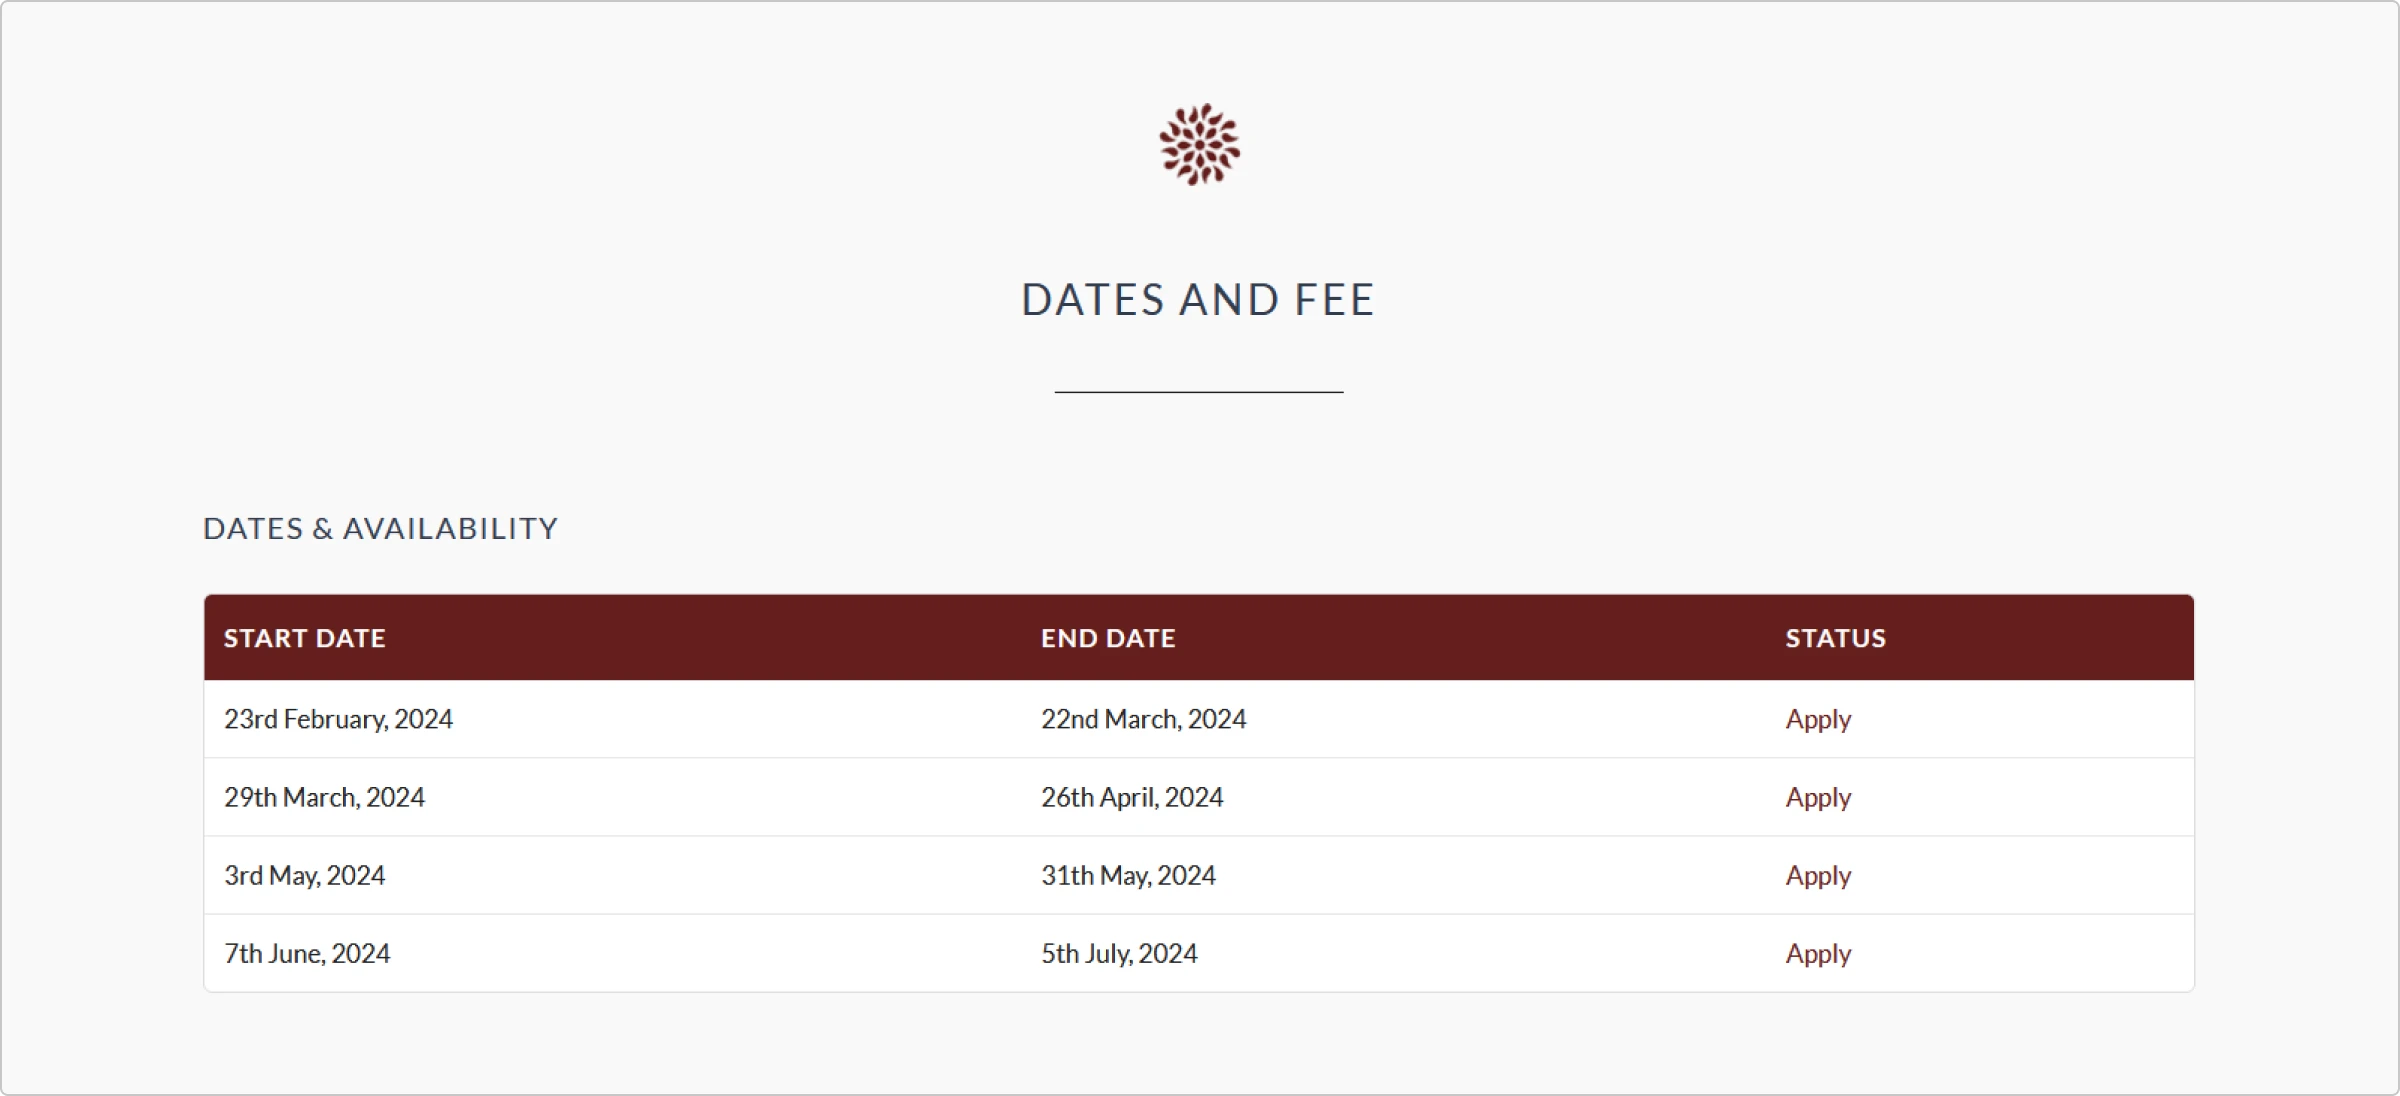Click the maroon table header bar
The width and height of the screenshot is (2400, 1096).
point(1199,638)
